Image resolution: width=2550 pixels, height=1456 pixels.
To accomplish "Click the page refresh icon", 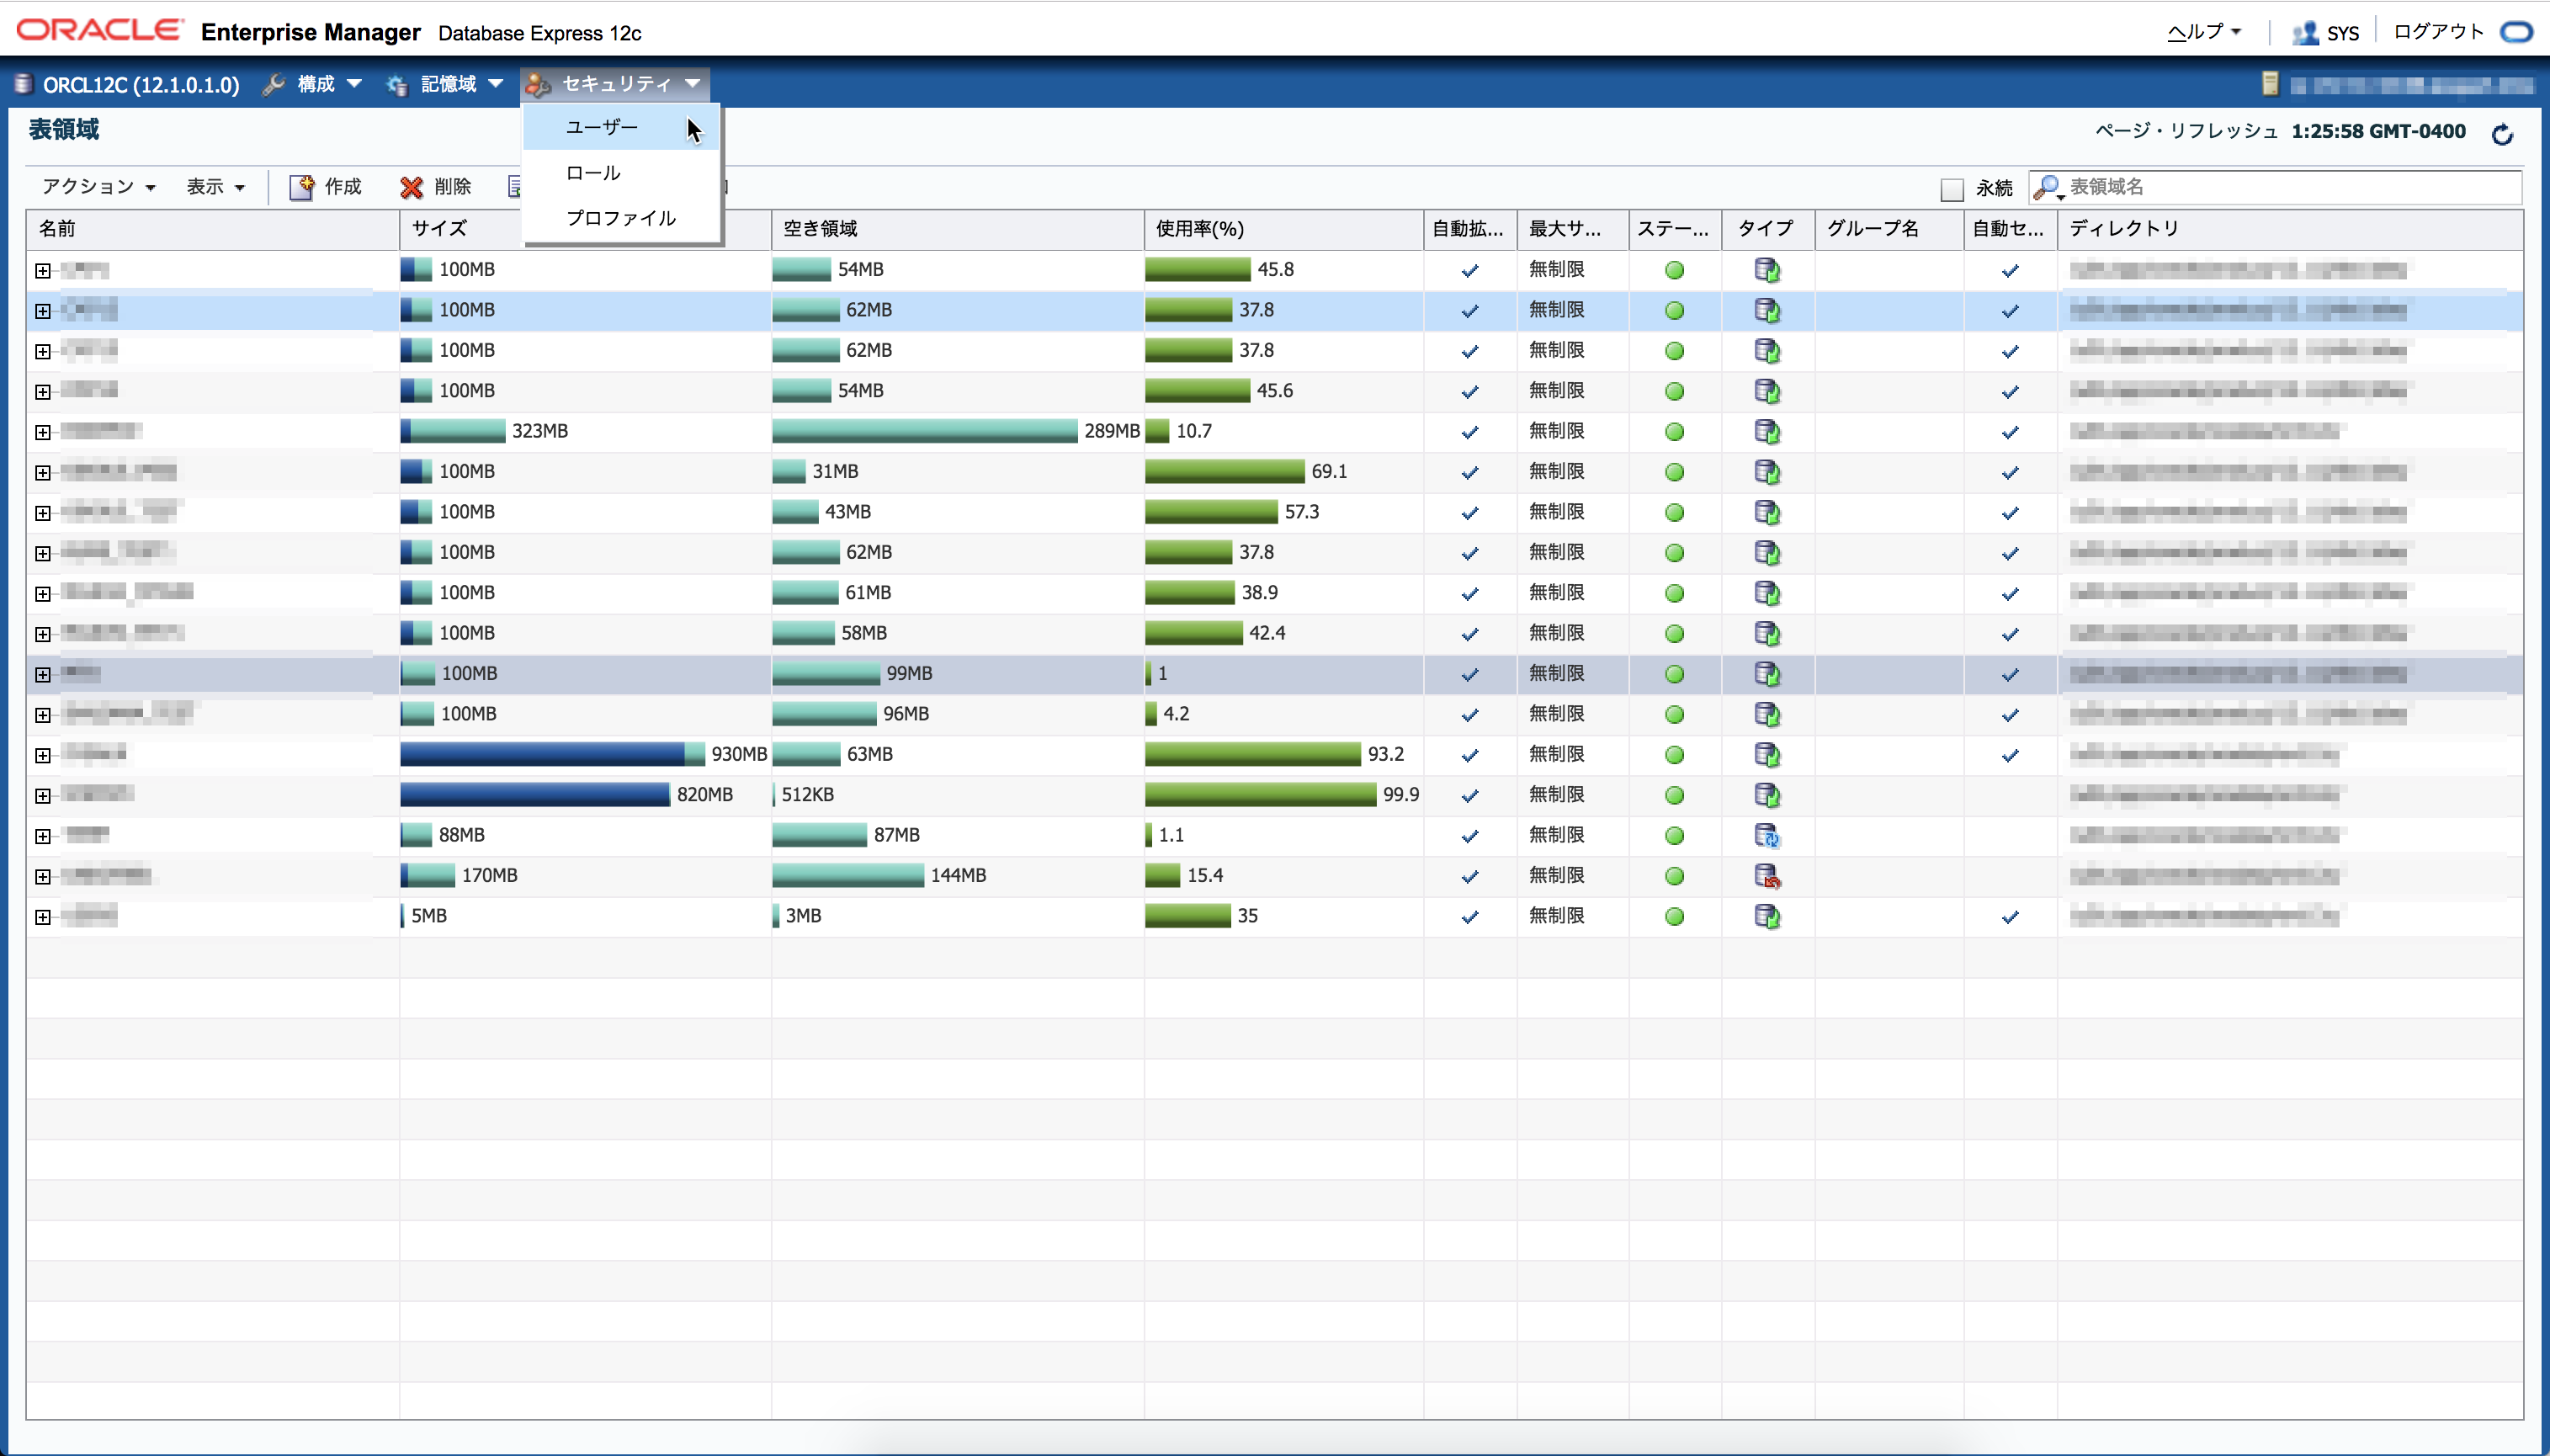I will coord(2502,134).
